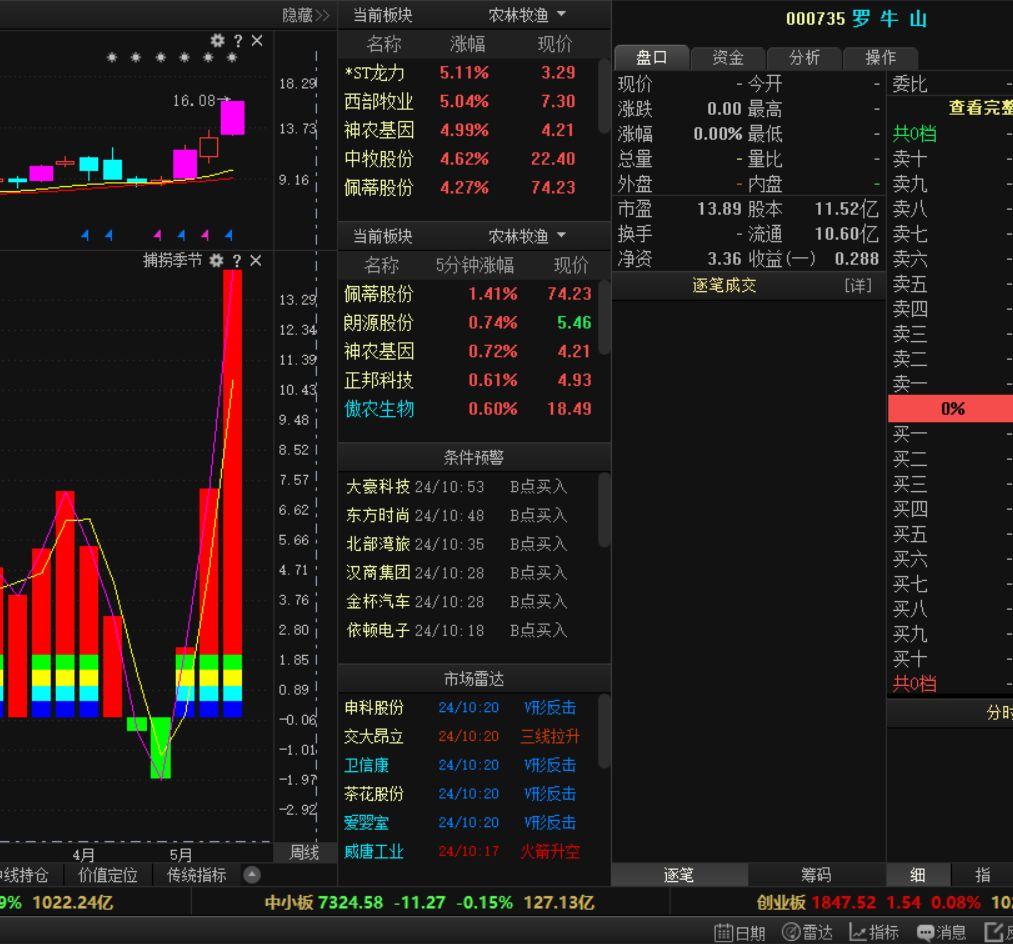Open 威唐工业 火箭升空 radar entry
The height and width of the screenshot is (944, 1013).
[469, 852]
